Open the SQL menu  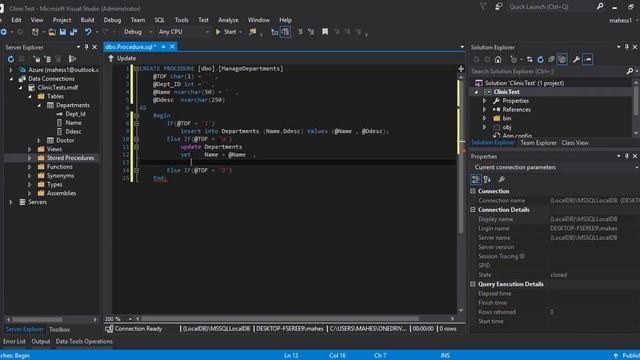point(160,20)
